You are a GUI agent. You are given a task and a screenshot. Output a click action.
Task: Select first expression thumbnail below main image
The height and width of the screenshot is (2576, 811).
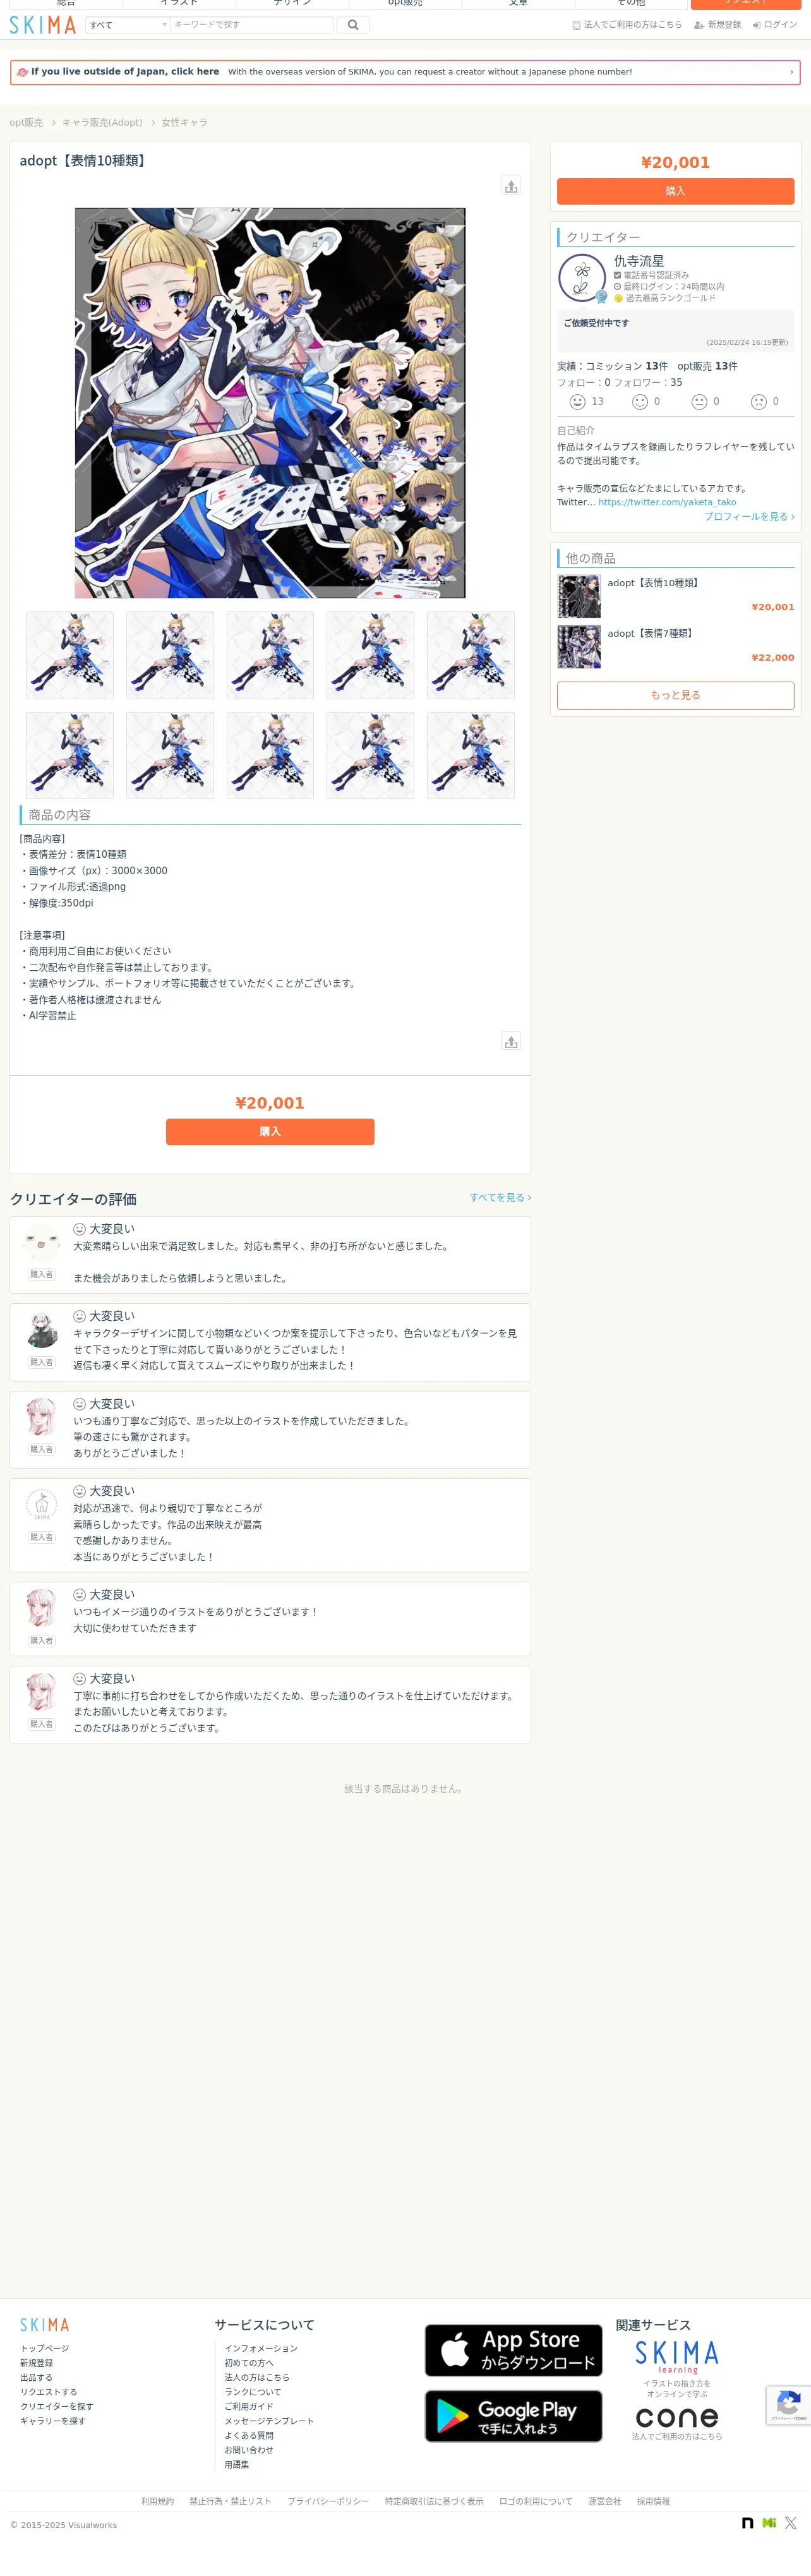[x=70, y=655]
